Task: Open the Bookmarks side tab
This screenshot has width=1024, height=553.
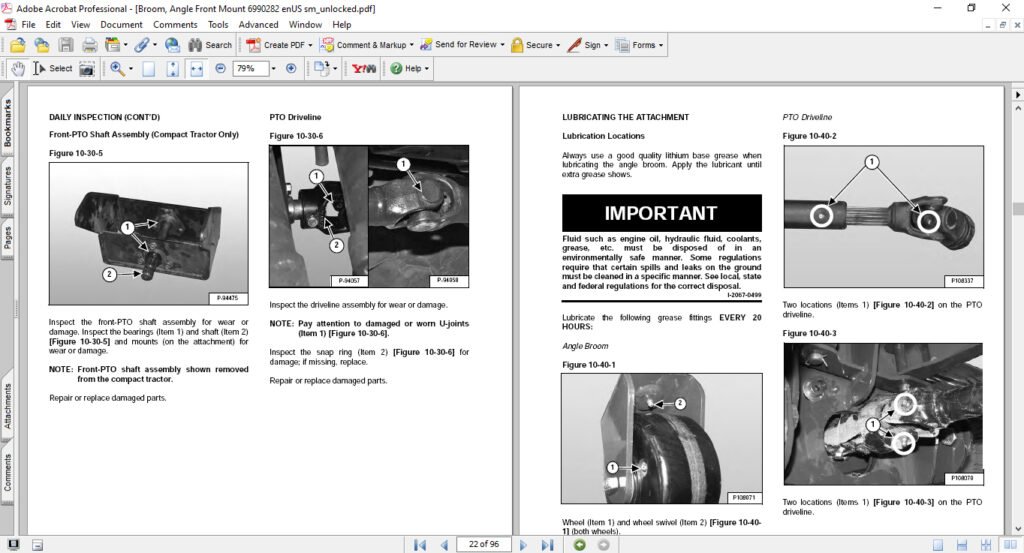Action: click(8, 124)
